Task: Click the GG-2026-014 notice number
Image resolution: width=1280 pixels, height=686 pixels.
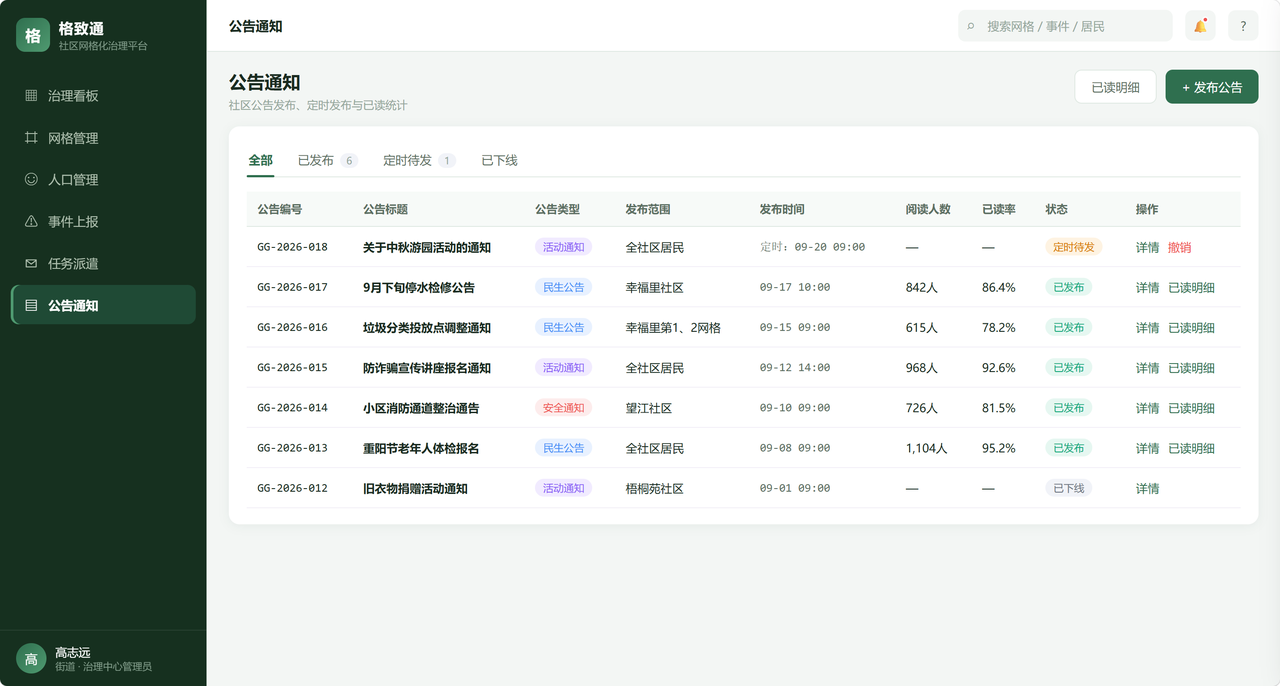Action: (292, 408)
